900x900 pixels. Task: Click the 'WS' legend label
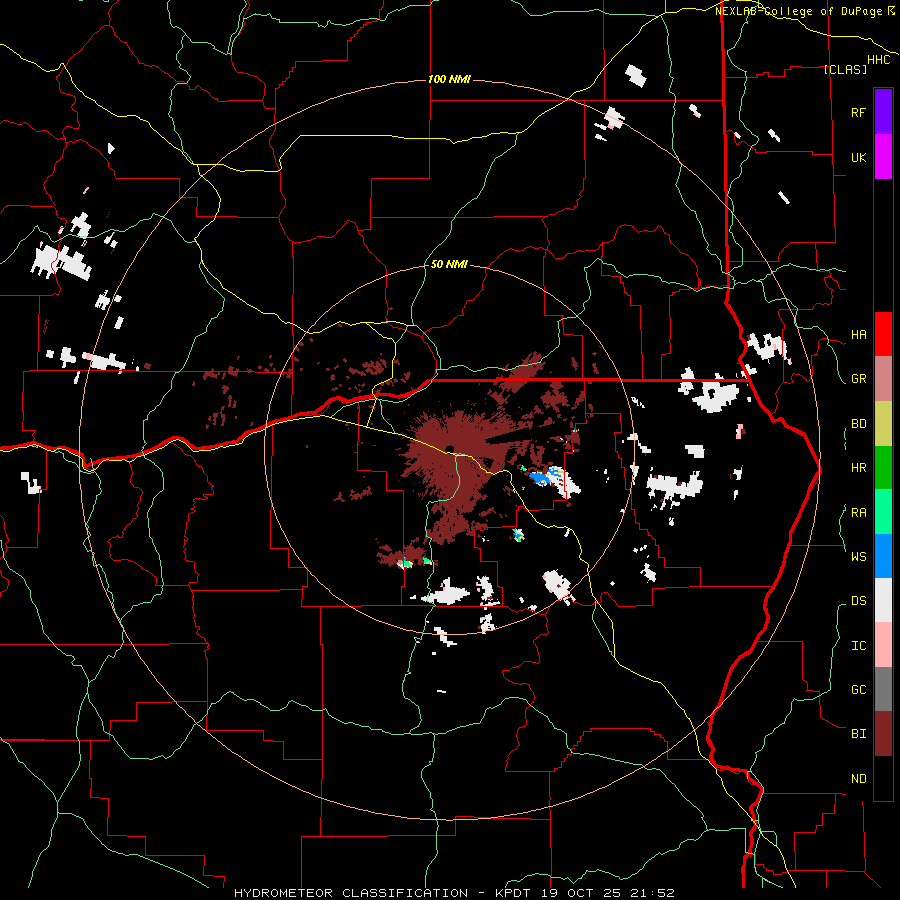(858, 556)
